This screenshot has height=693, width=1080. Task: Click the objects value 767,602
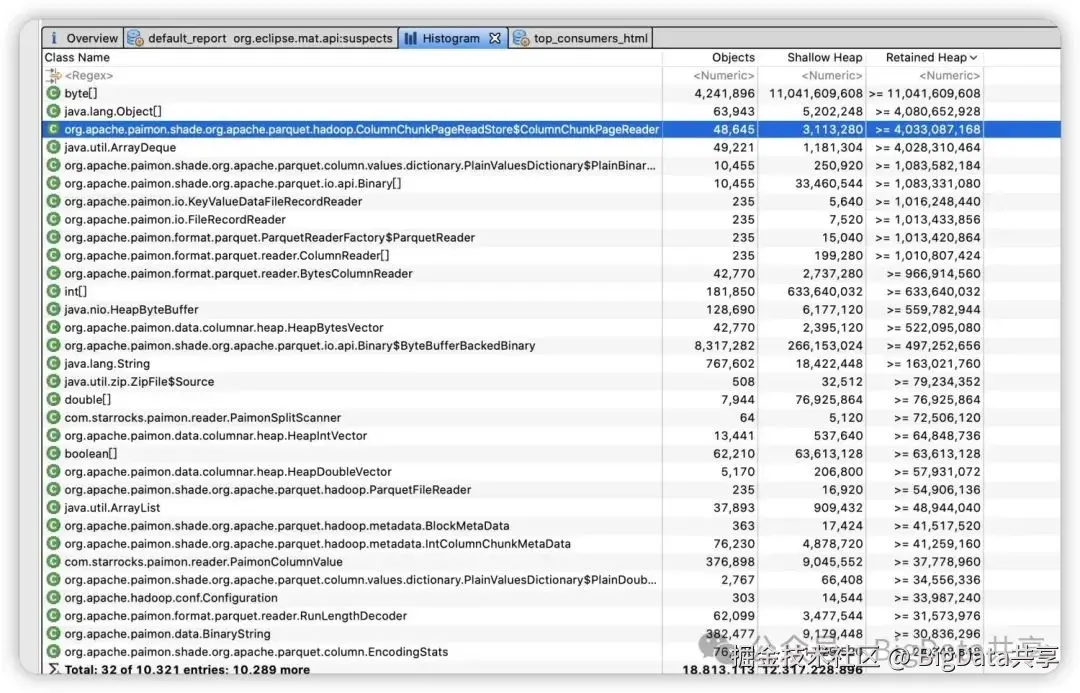[x=730, y=364]
